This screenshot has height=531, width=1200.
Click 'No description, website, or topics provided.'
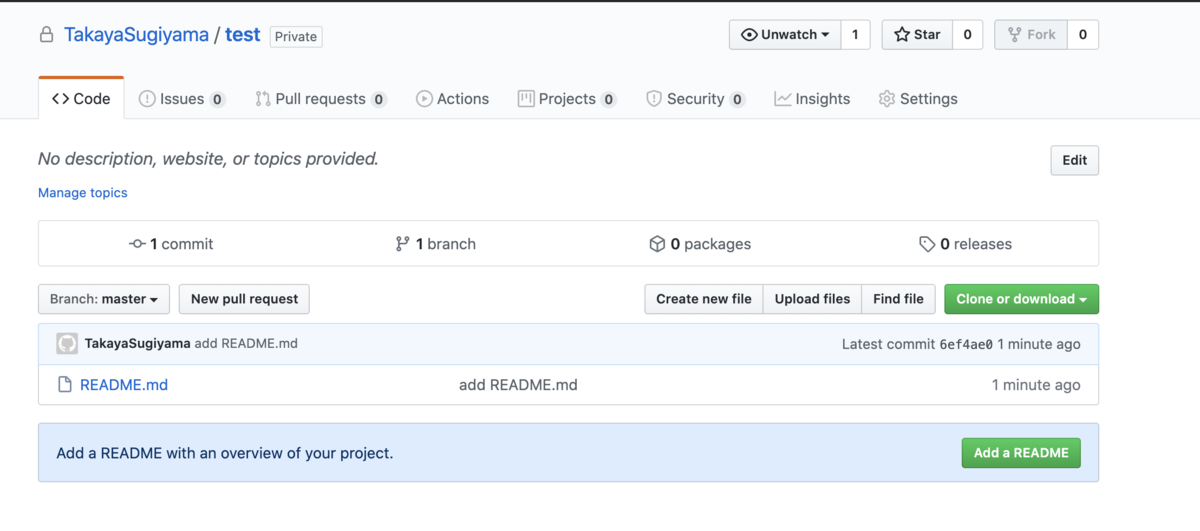(x=208, y=158)
